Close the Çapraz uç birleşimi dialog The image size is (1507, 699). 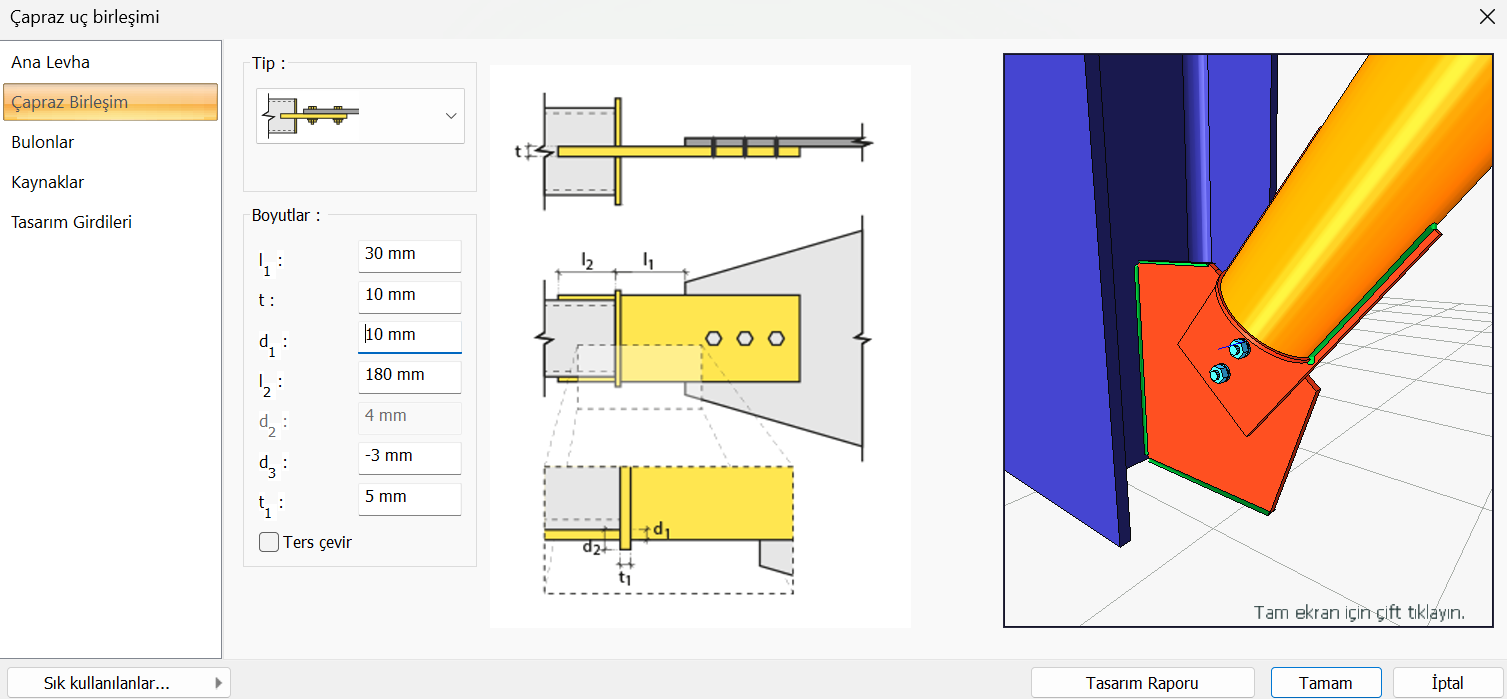[1486, 17]
